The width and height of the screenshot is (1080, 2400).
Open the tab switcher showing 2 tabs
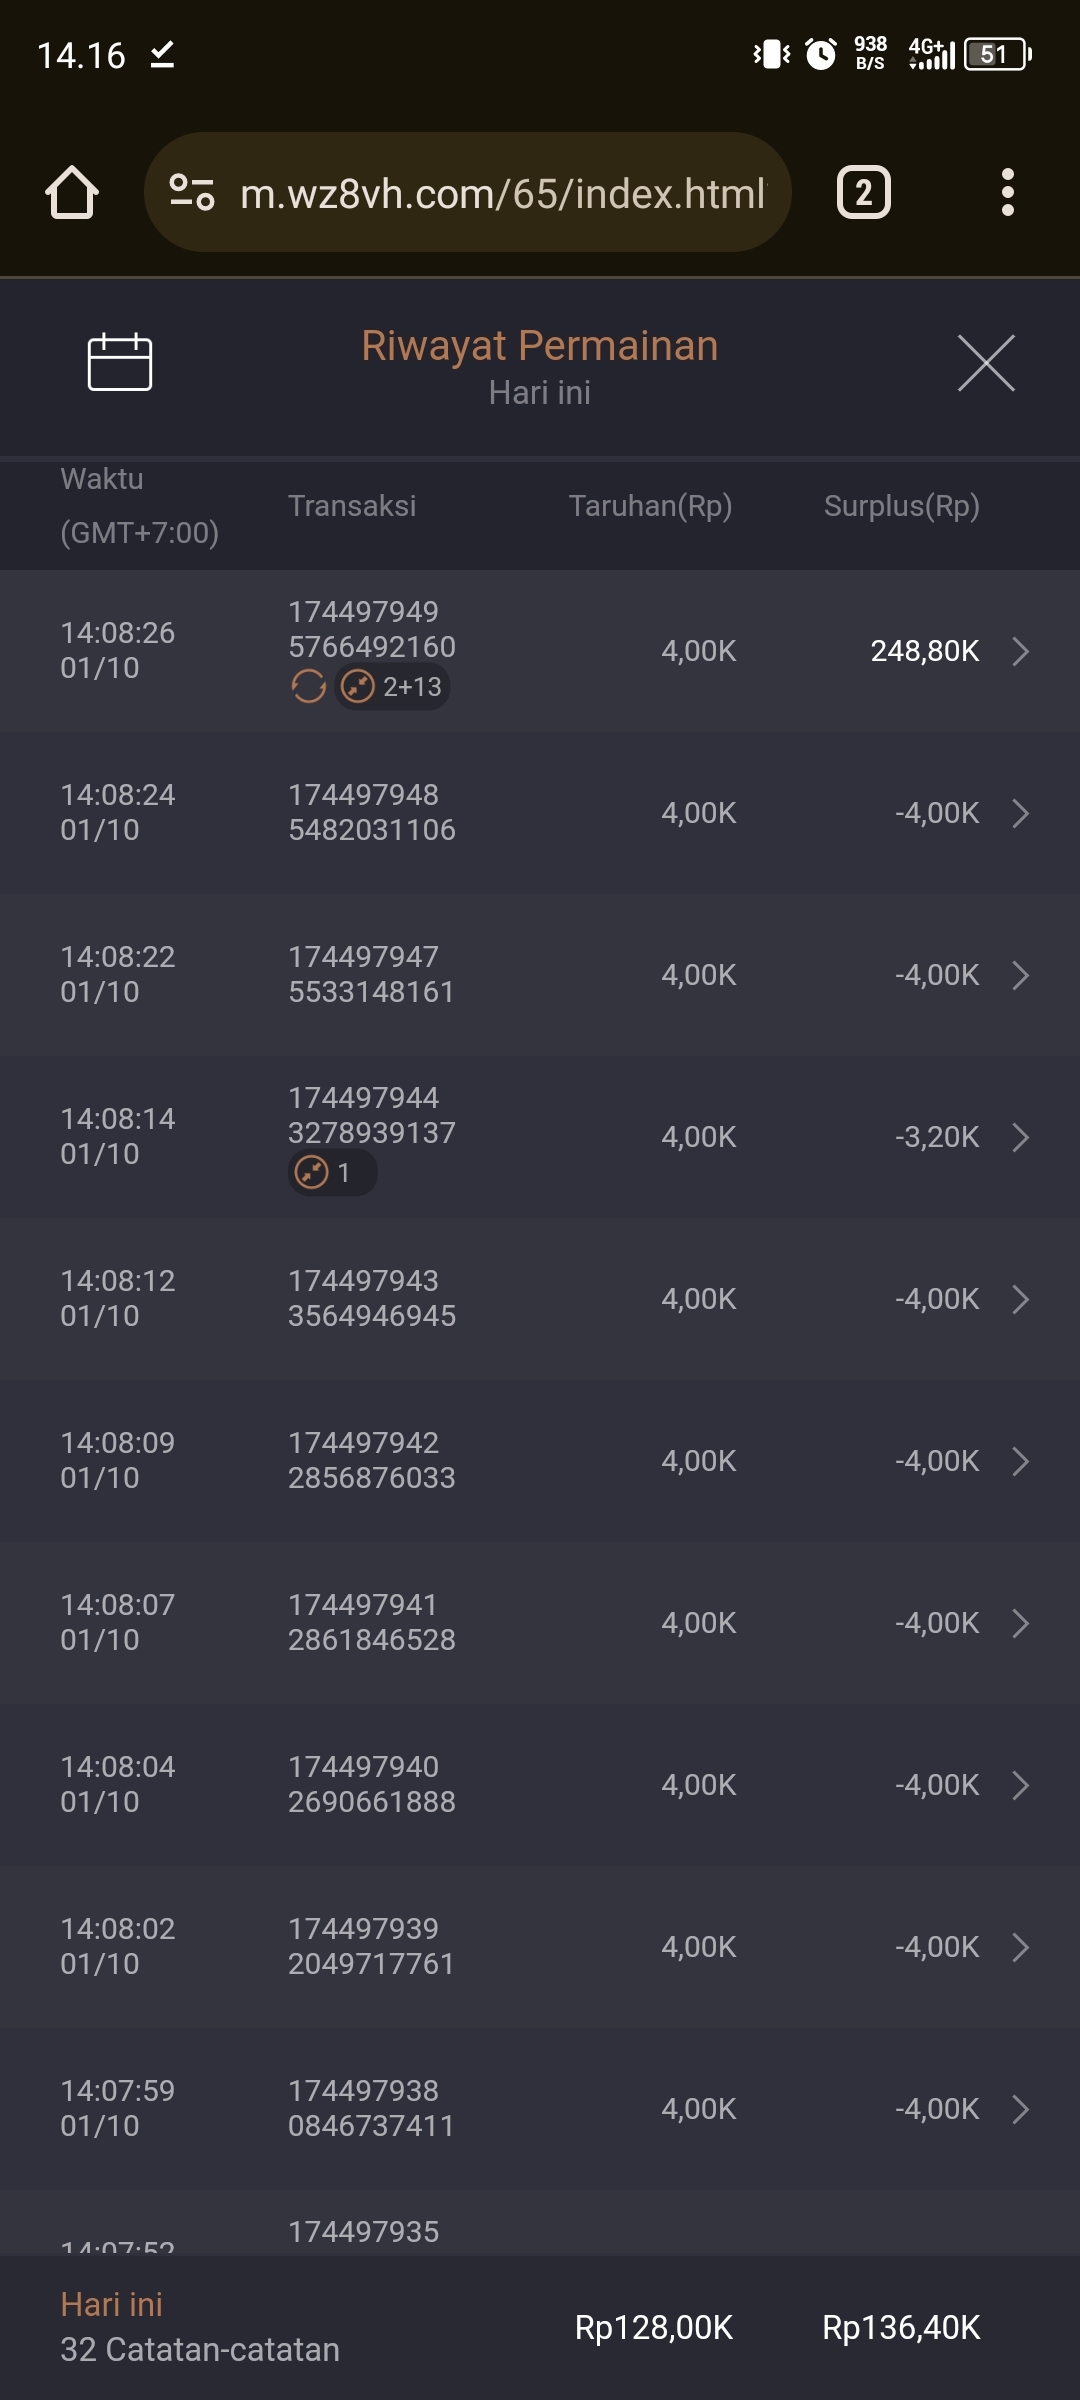click(x=863, y=192)
